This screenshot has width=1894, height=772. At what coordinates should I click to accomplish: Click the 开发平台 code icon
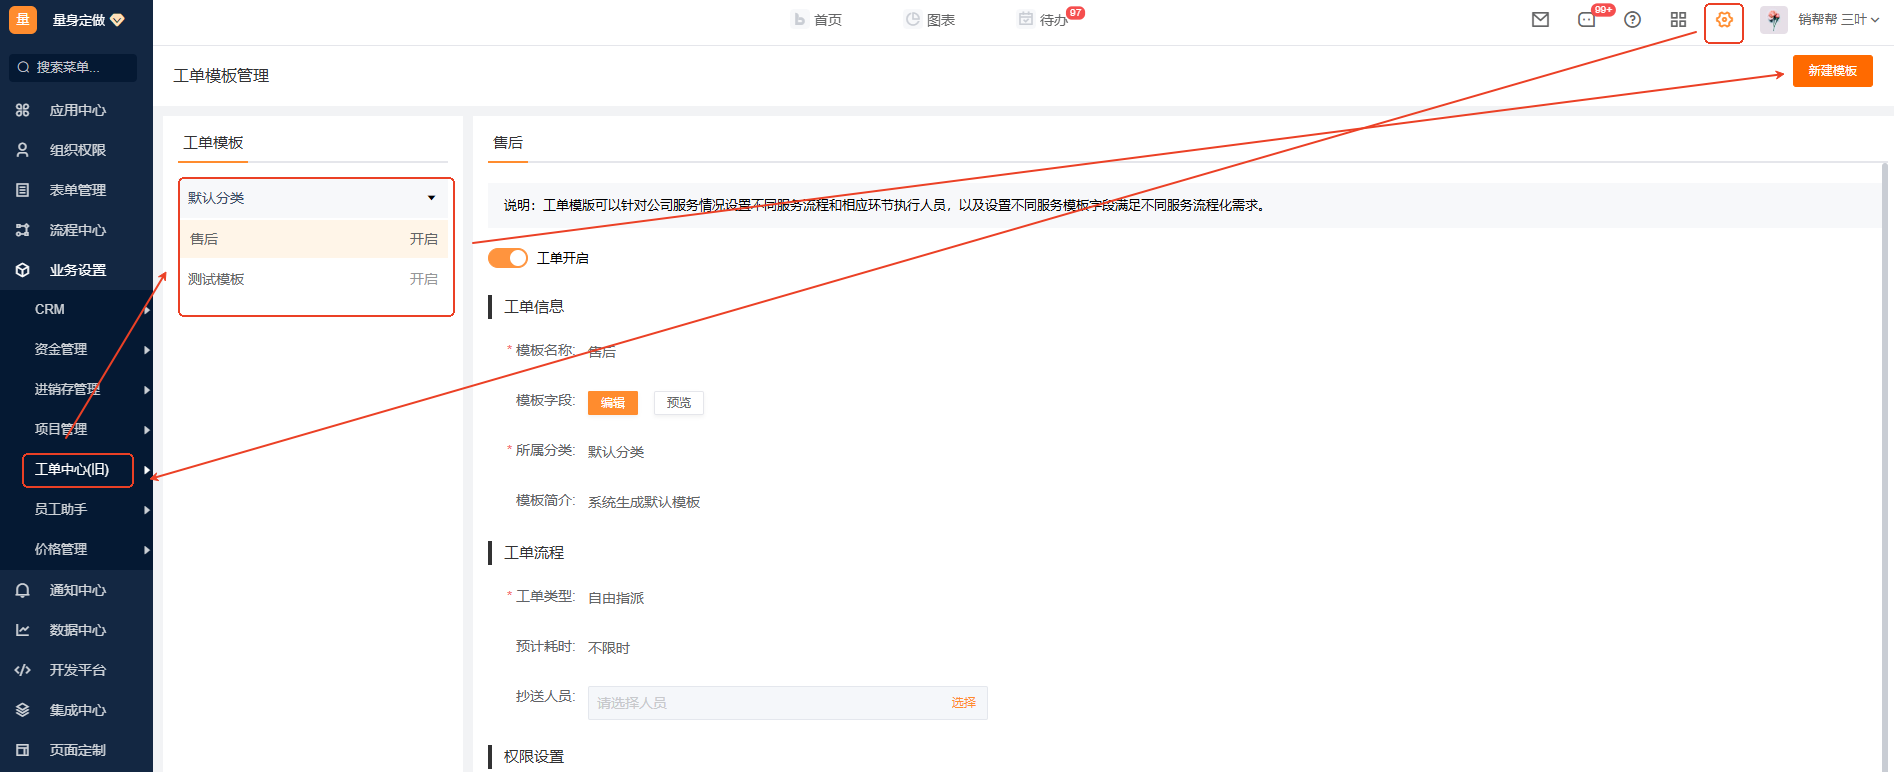pyautogui.click(x=22, y=670)
